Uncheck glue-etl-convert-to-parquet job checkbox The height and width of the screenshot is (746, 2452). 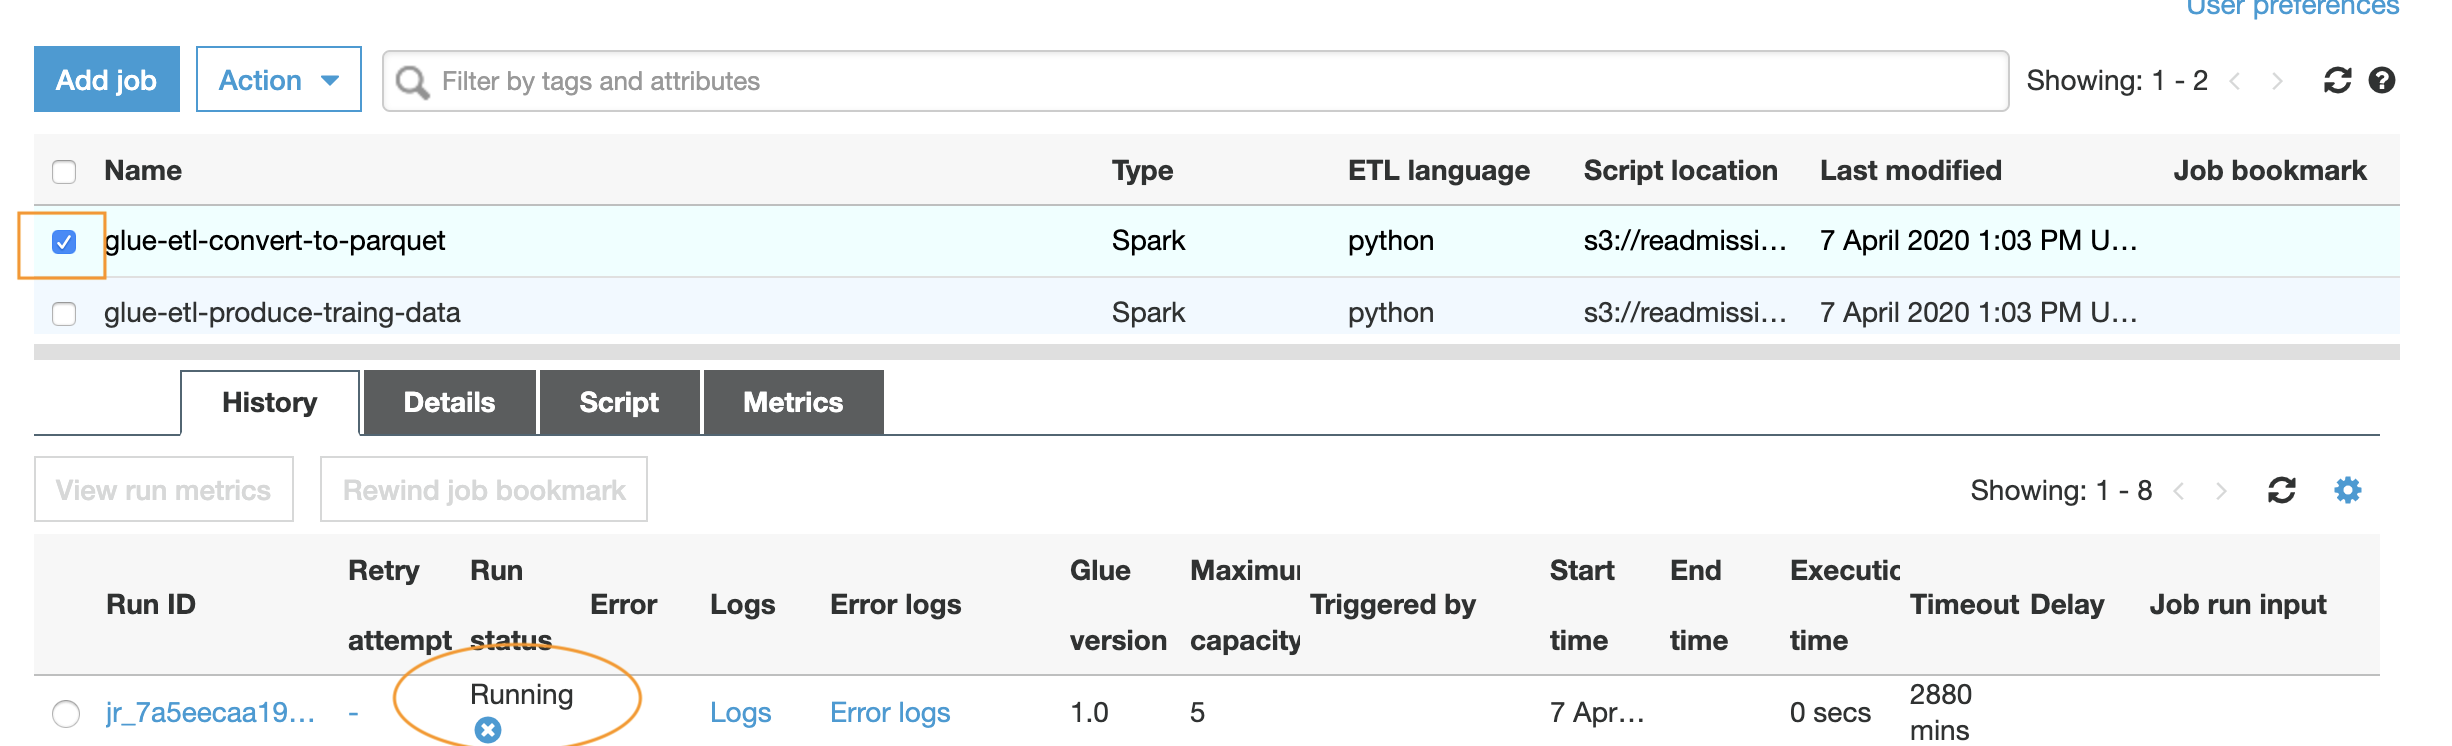pyautogui.click(x=64, y=242)
